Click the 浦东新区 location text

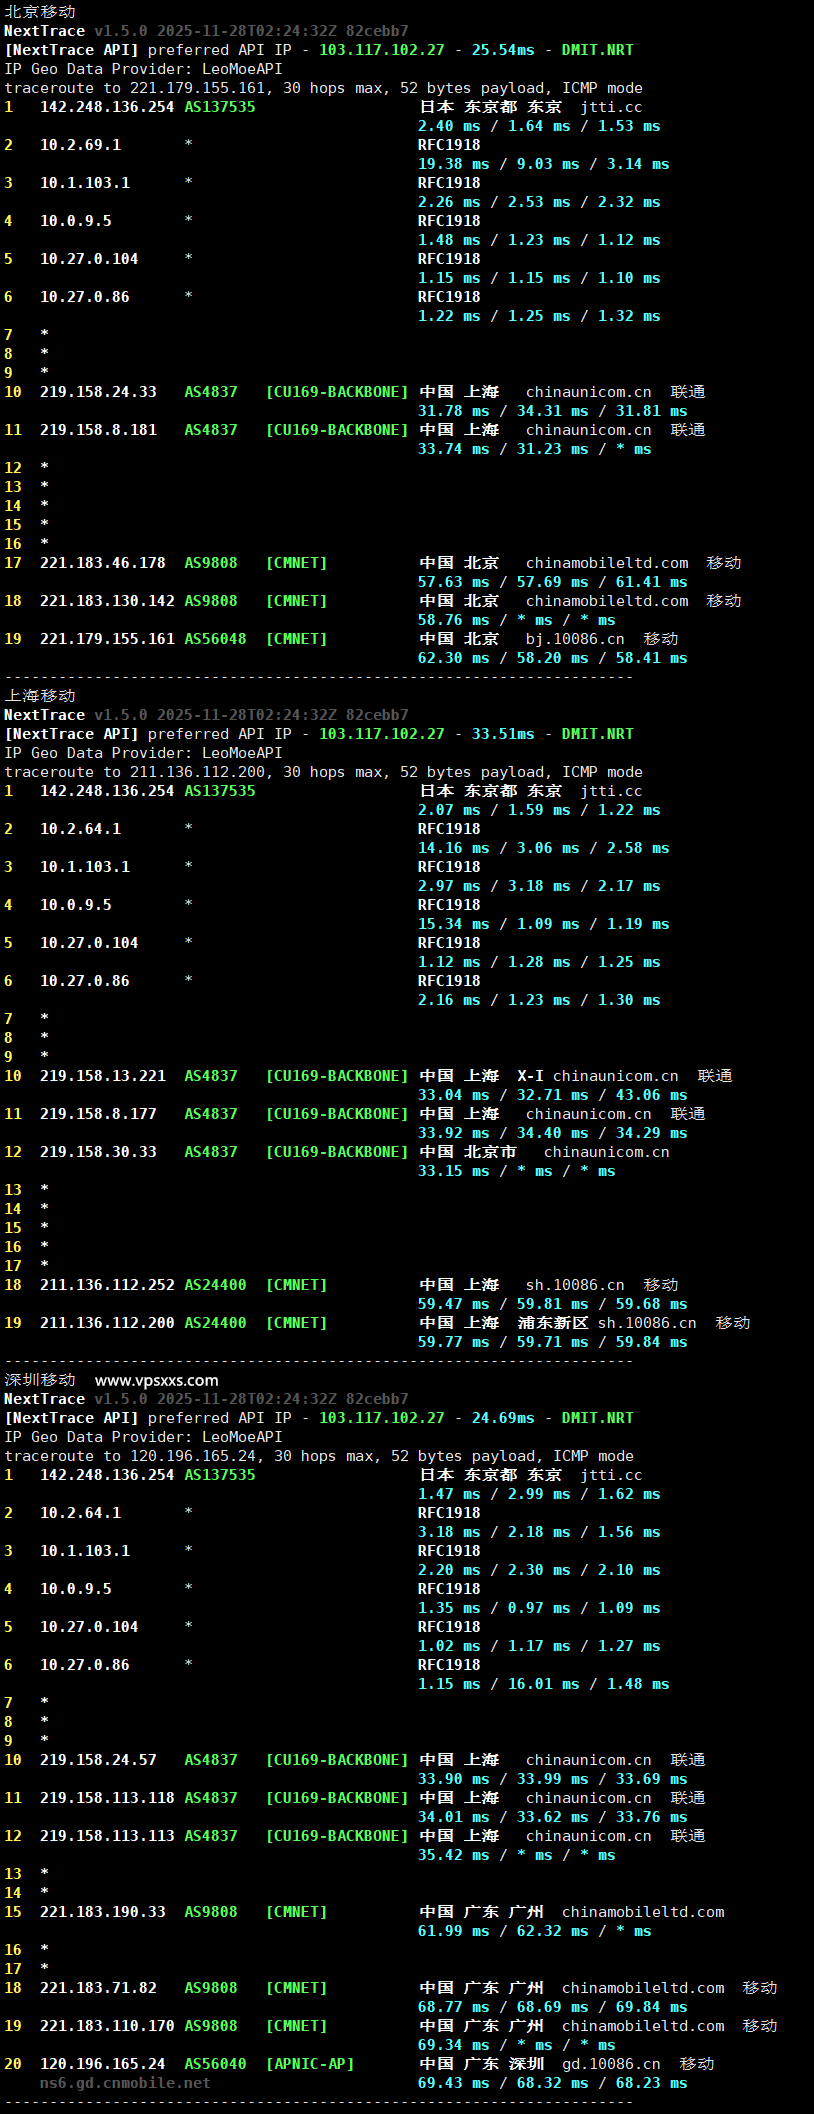(553, 1323)
